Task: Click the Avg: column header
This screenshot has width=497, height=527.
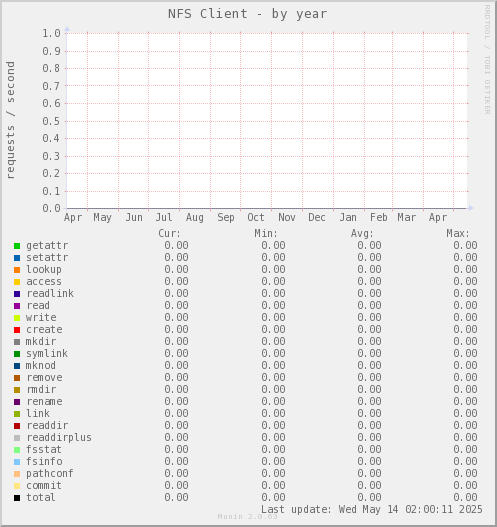Action: [x=362, y=233]
